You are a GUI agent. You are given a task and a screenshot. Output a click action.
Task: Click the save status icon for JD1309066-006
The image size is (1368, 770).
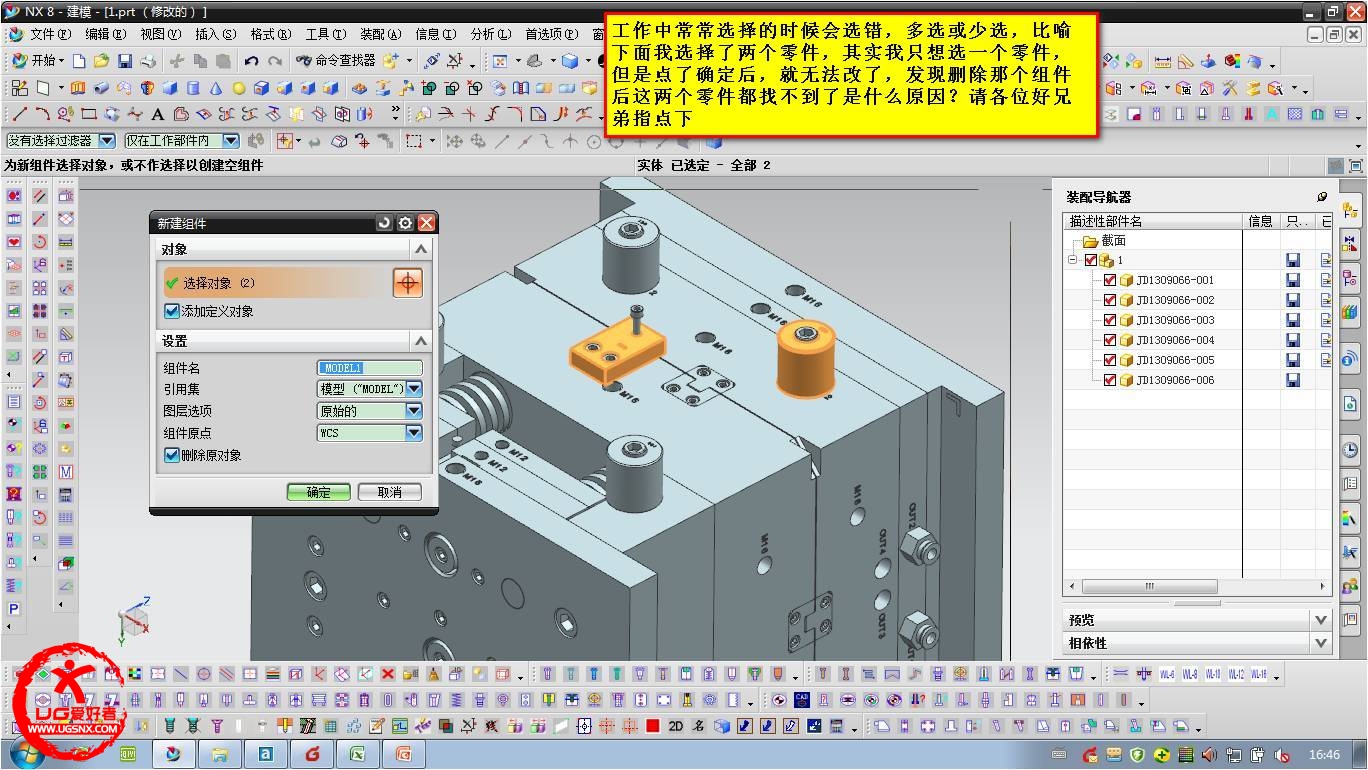[x=1293, y=380]
